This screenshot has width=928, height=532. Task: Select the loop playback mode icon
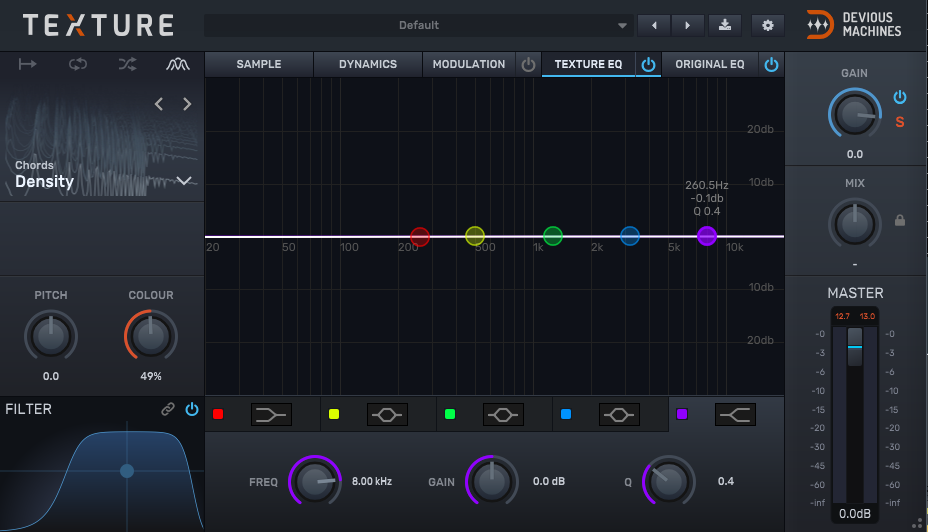point(78,64)
